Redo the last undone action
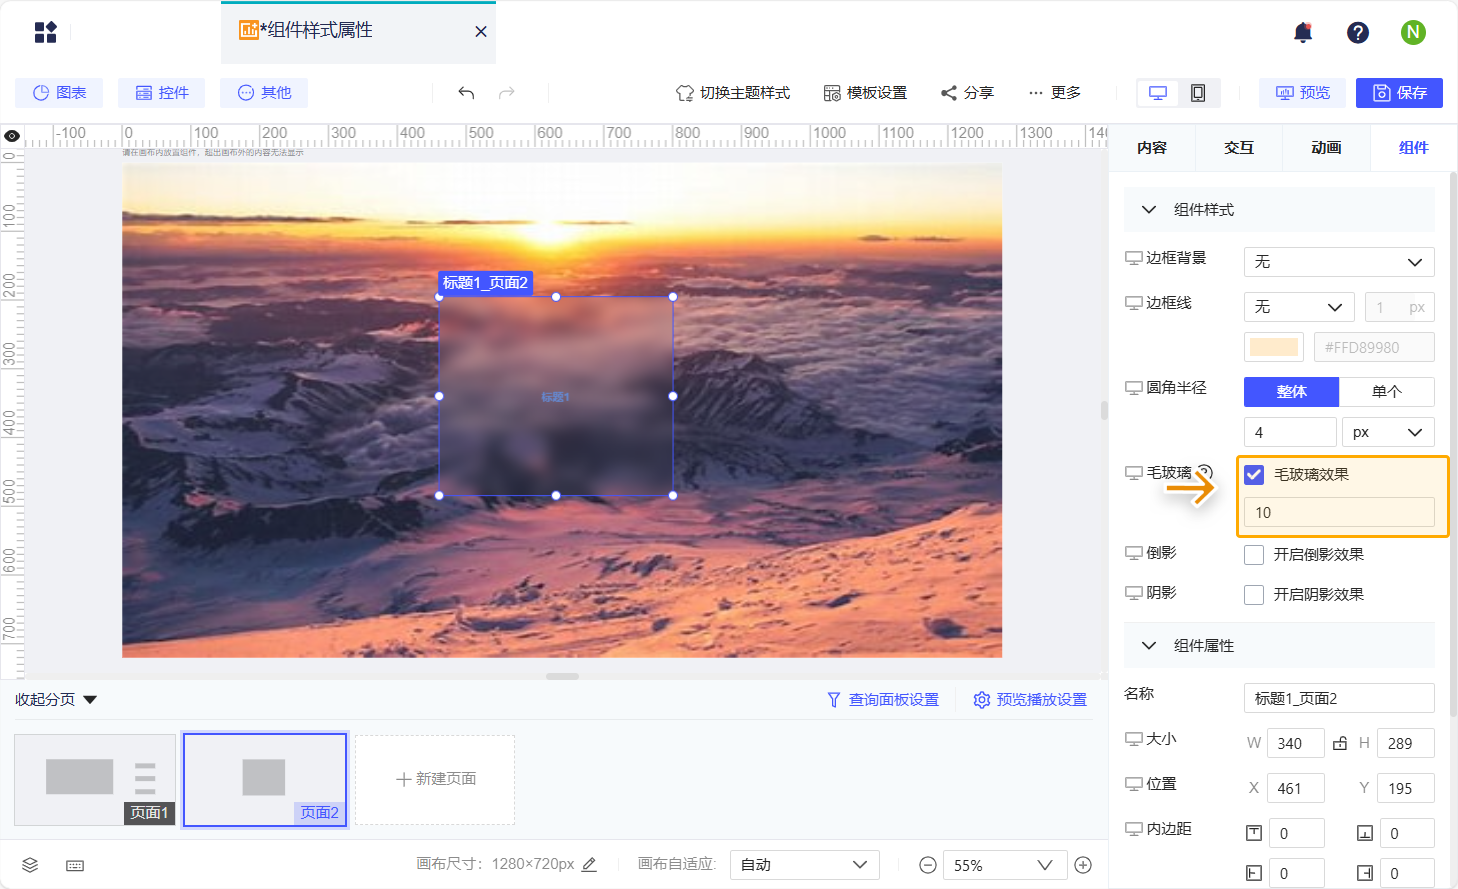 (507, 93)
